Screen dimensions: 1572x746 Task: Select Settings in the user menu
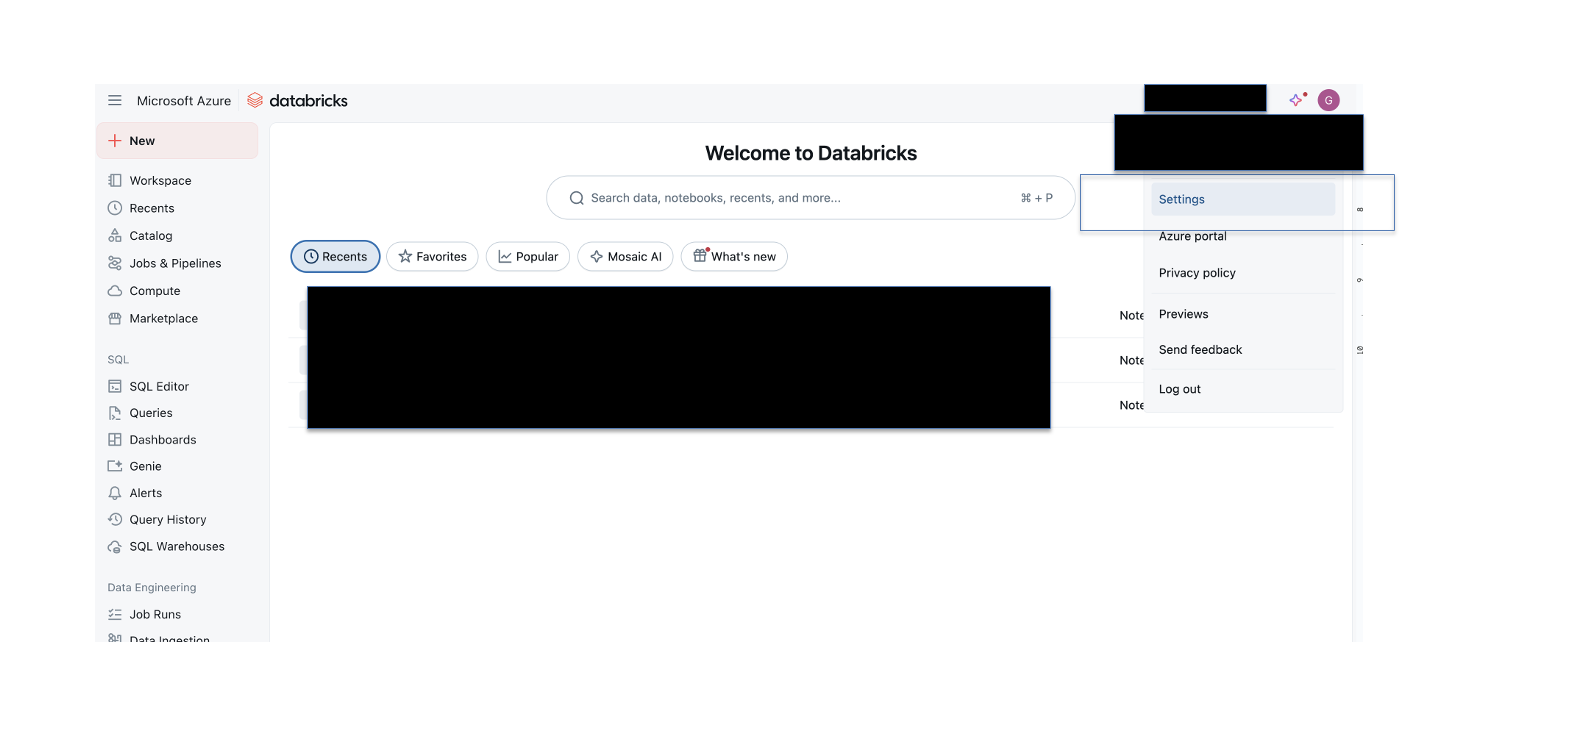(x=1243, y=199)
